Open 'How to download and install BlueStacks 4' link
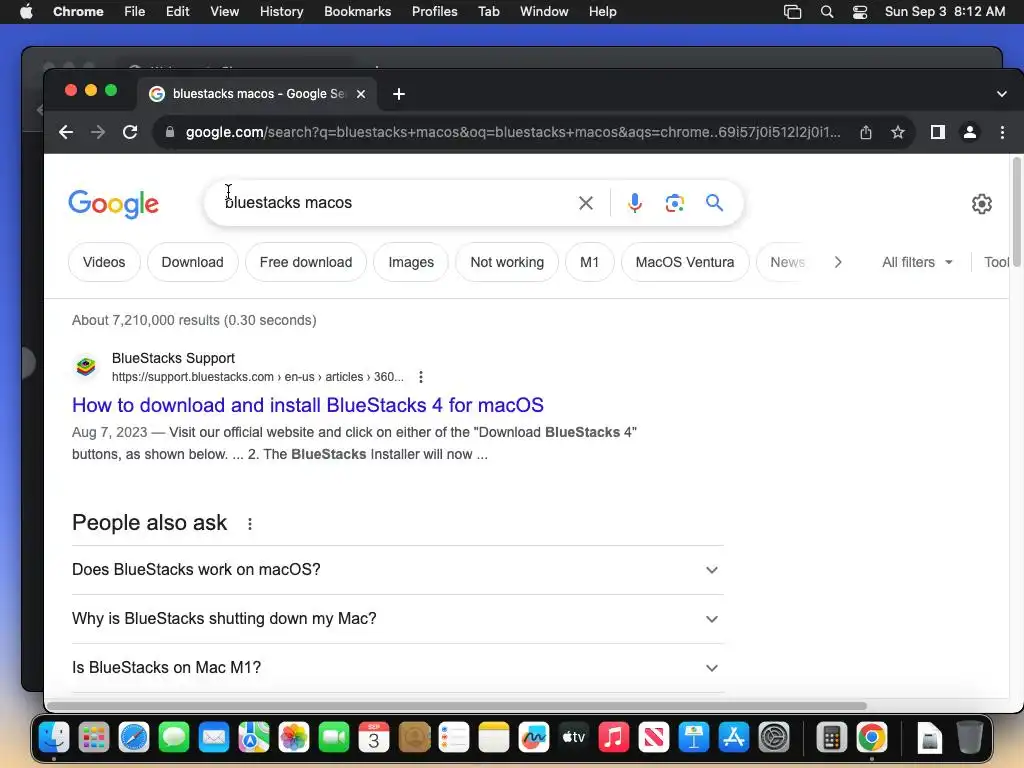This screenshot has height=768, width=1024. coord(308,405)
